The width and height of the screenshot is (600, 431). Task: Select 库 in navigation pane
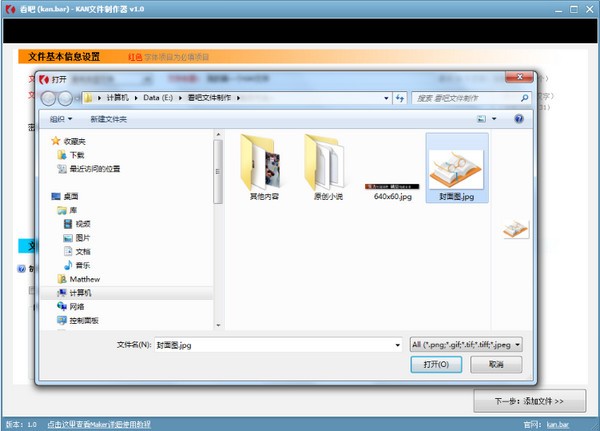pyautogui.click(x=67, y=210)
